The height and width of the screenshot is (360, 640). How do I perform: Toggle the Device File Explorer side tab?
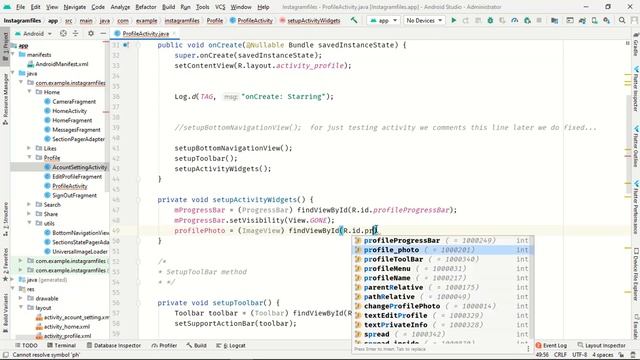coord(636,274)
